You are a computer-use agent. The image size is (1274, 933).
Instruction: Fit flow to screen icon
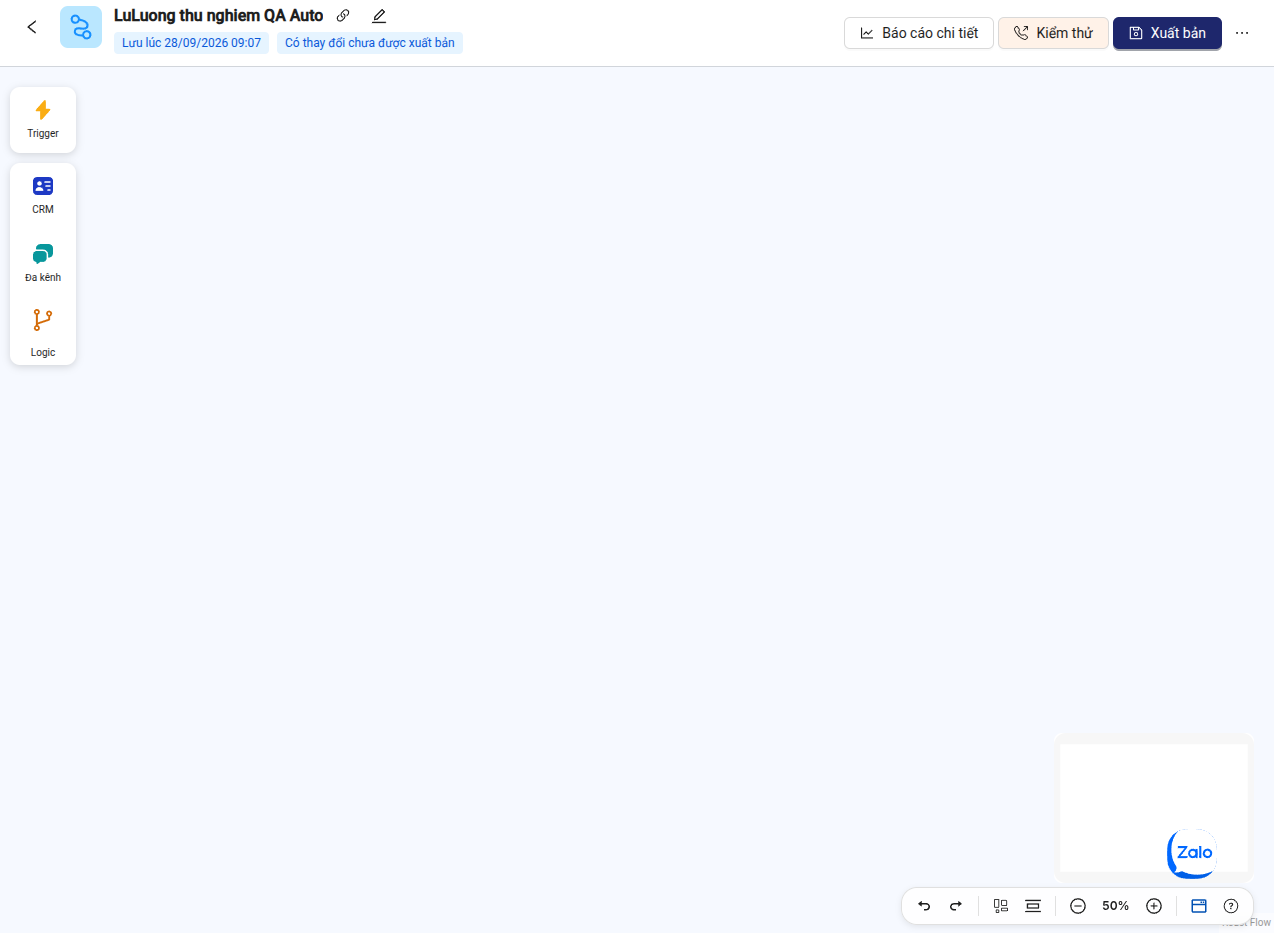click(x=1033, y=906)
